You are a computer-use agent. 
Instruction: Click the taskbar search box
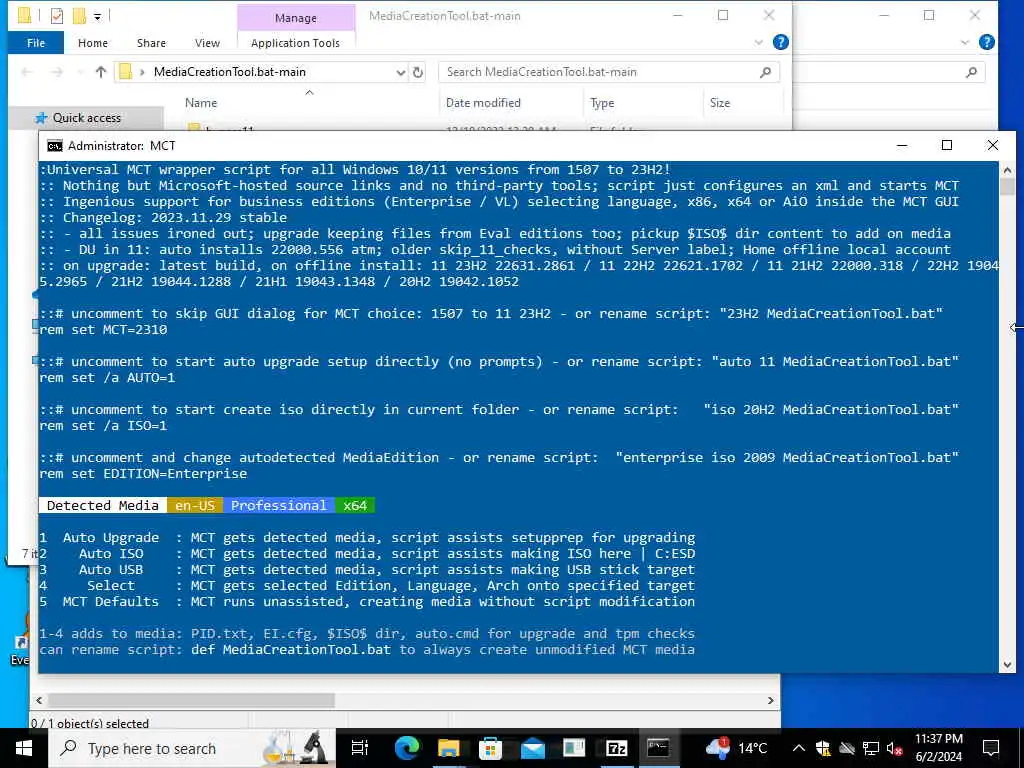pos(191,748)
